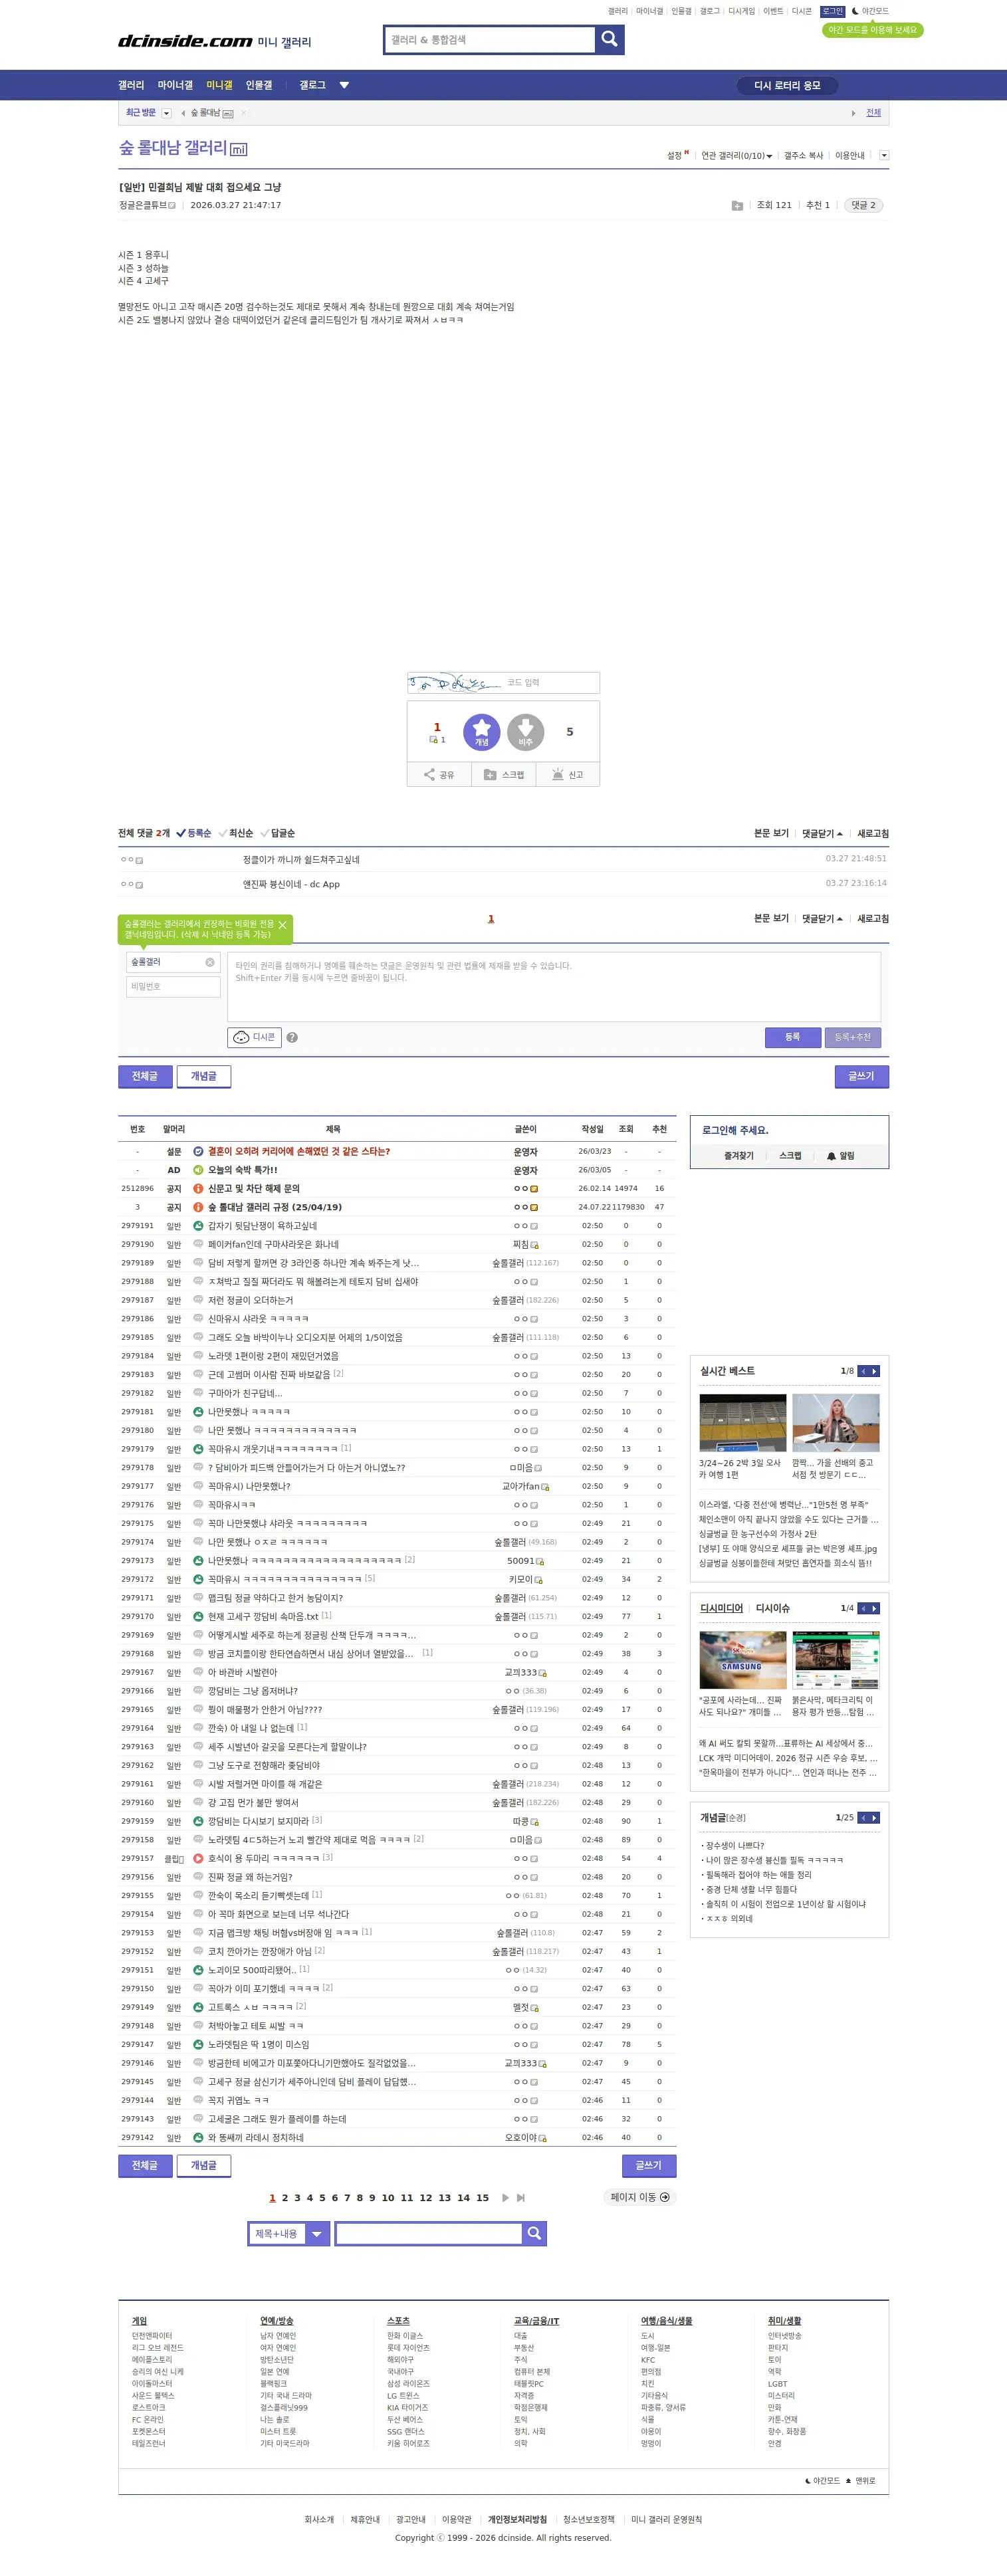Image resolution: width=1007 pixels, height=2576 pixels.
Task: Click the 개념 star recommend button
Action: coord(482,732)
